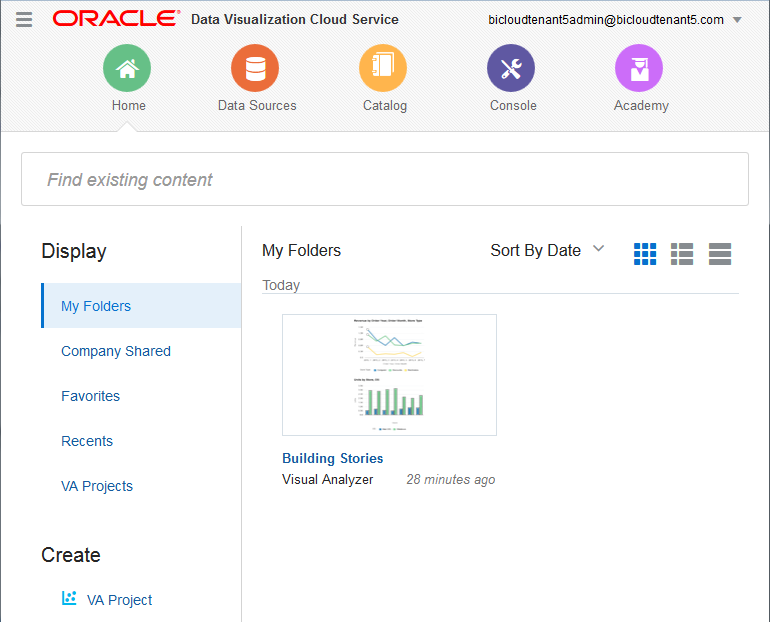Open the Console wrench icon
Viewport: 770px width, 622px height.
[x=511, y=68]
